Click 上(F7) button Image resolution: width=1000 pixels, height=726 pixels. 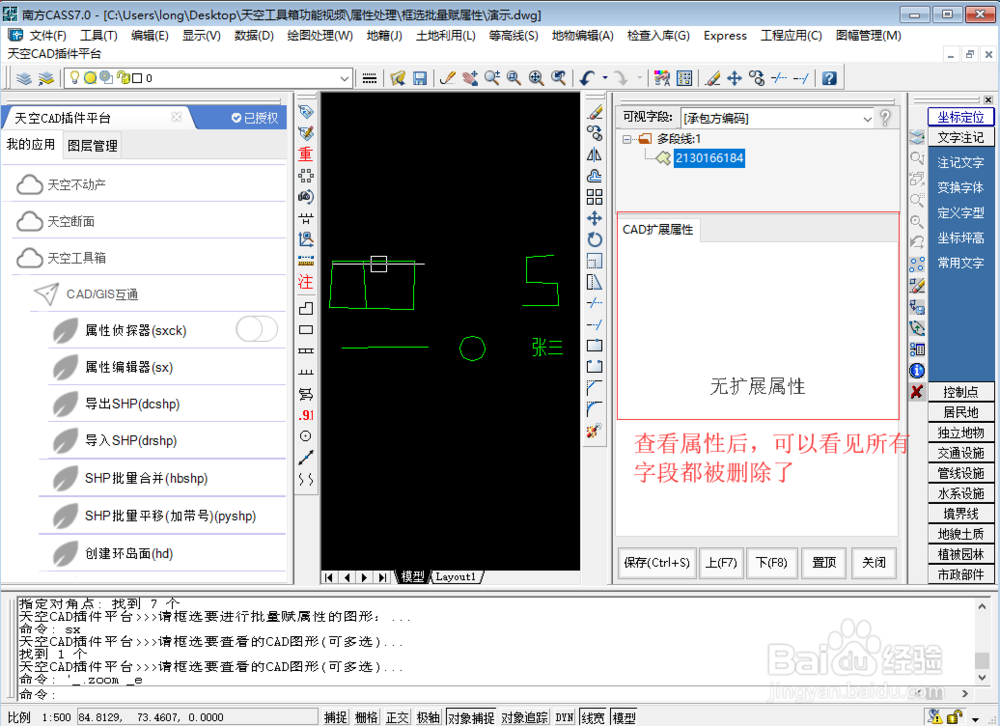(721, 563)
